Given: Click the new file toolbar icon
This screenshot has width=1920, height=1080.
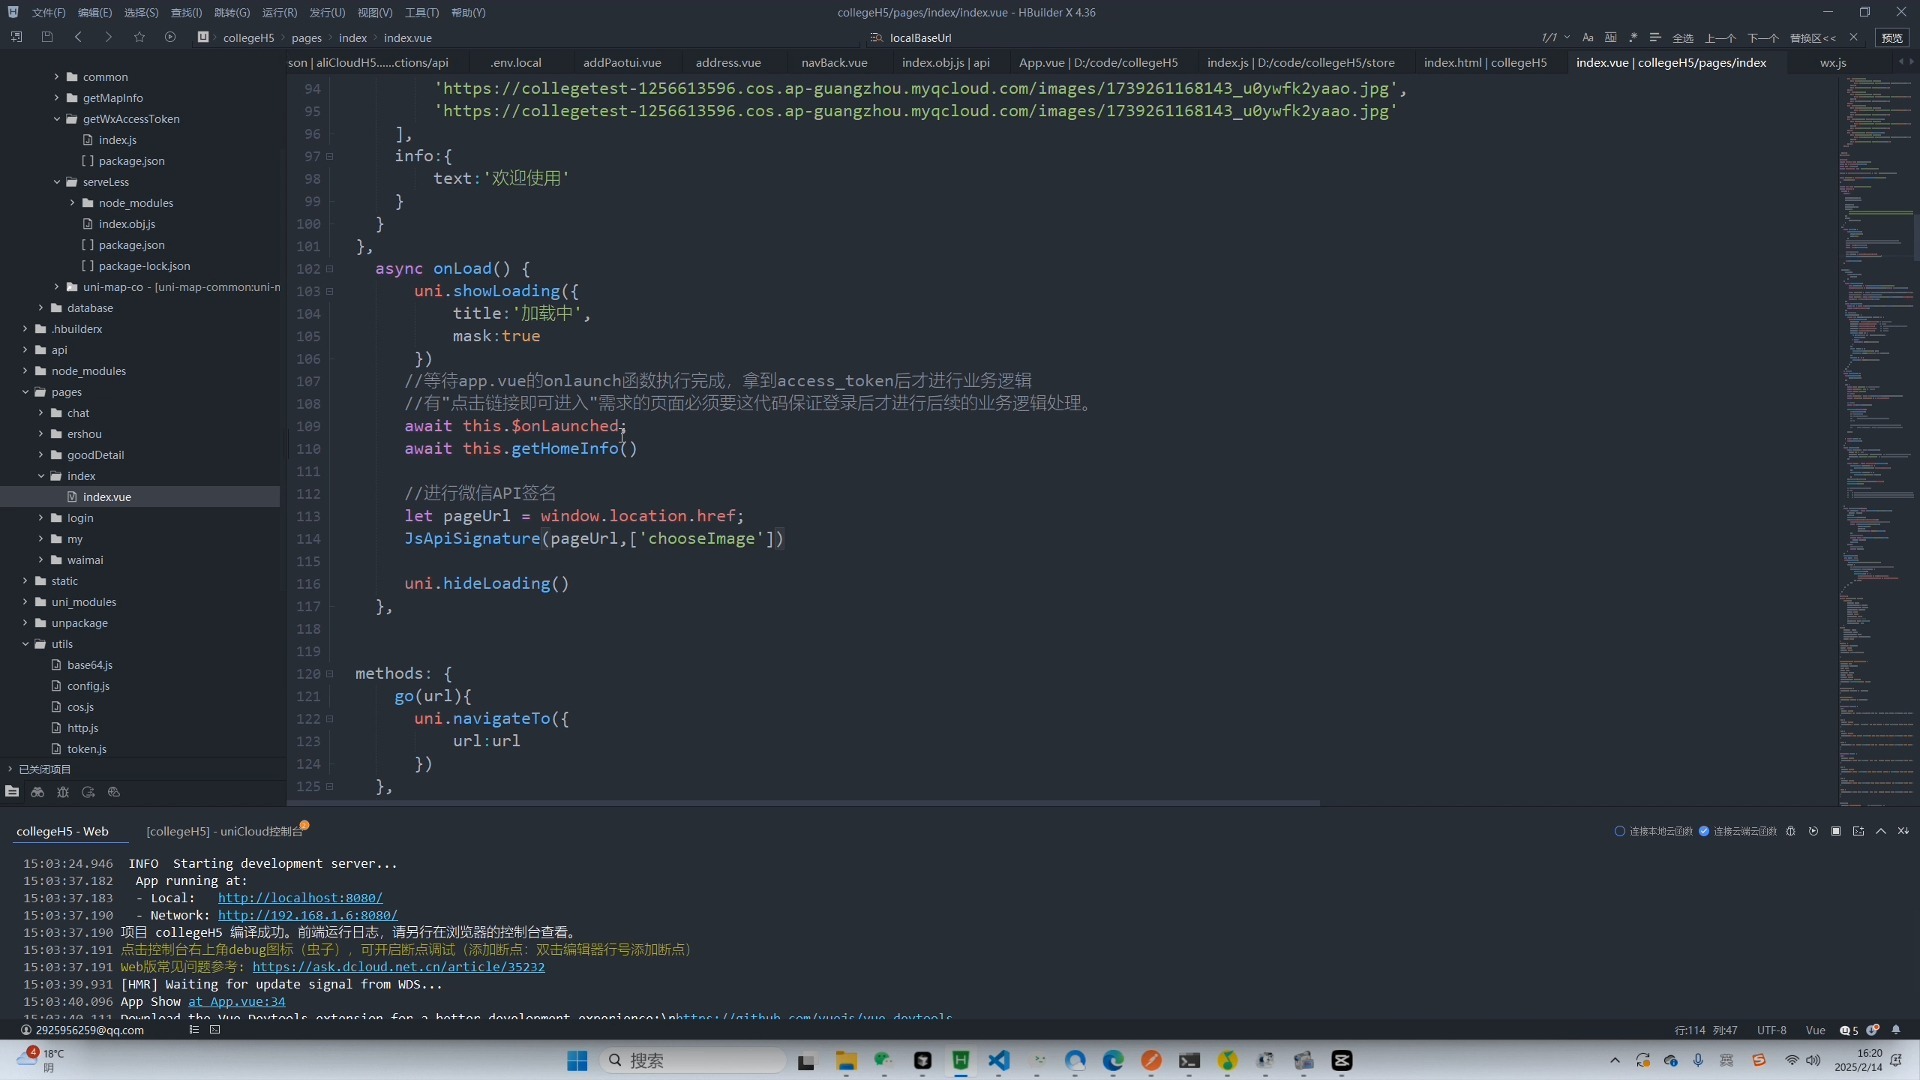Looking at the screenshot, I should 16,37.
